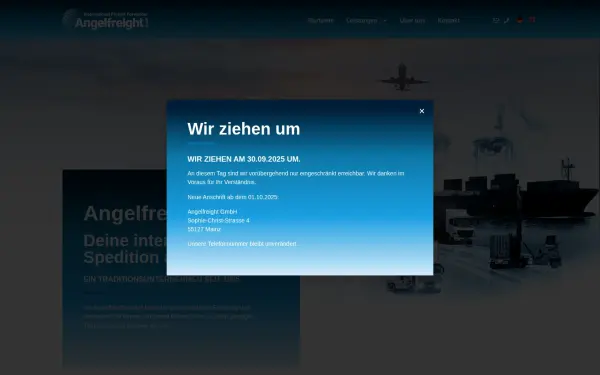Open the Über uns menu item
The height and width of the screenshot is (375, 600).
tap(412, 20)
